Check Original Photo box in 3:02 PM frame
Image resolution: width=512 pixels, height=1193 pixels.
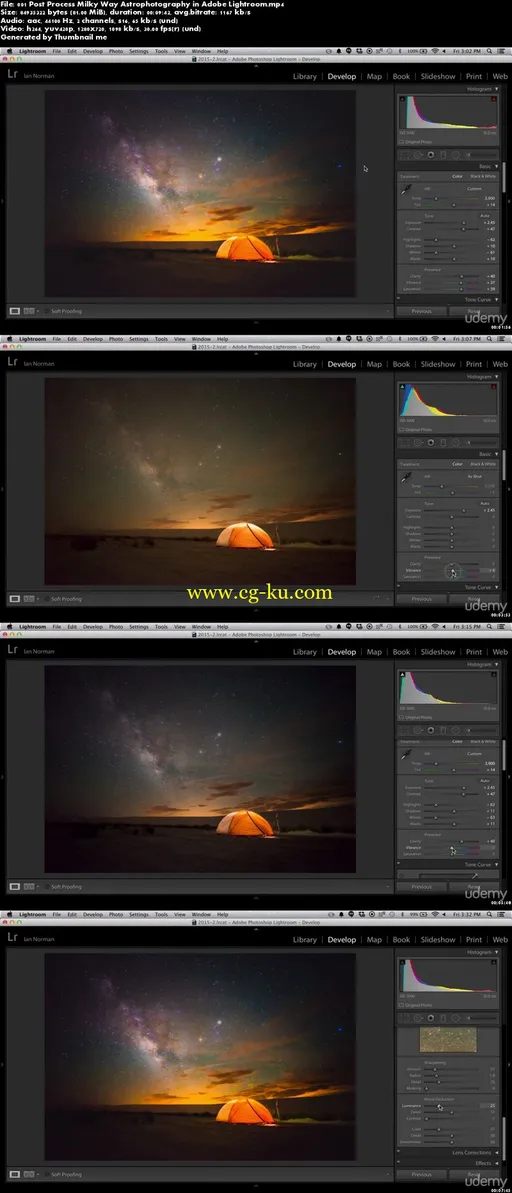(x=402, y=142)
